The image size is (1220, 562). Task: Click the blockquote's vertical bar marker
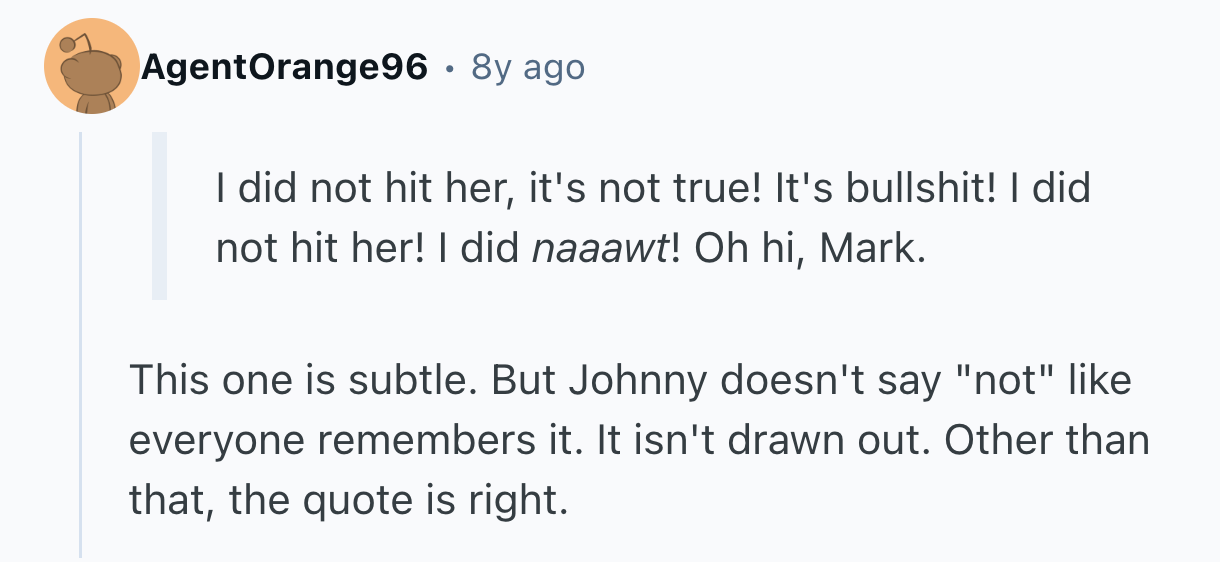pyautogui.click(x=159, y=215)
